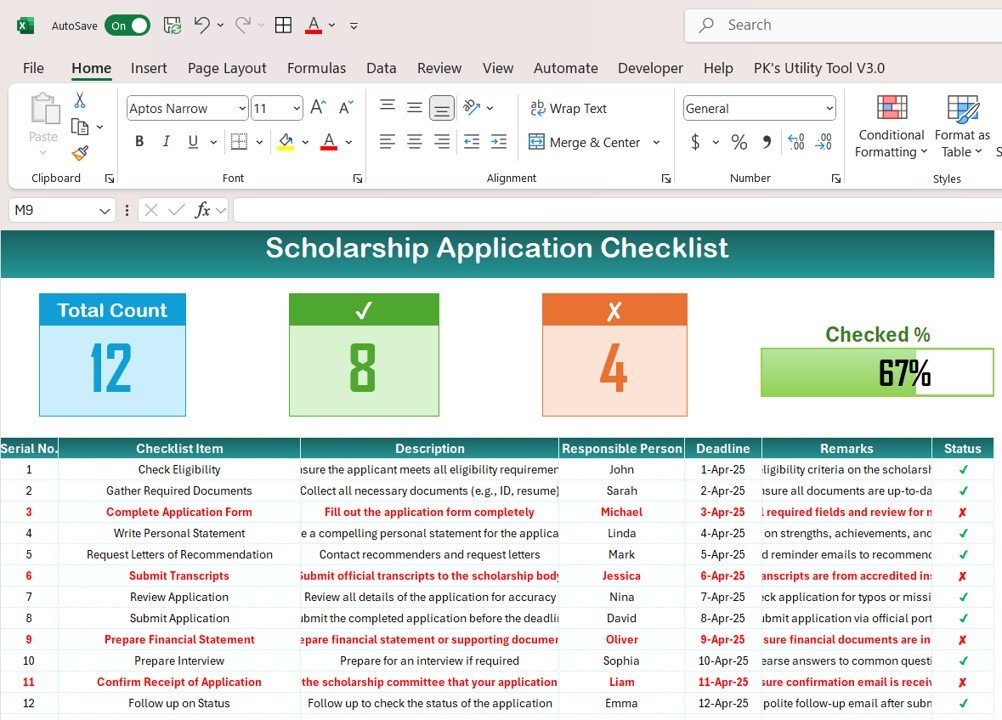This screenshot has height=720, width=1002.
Task: Switch to the Review tab
Action: coord(439,68)
